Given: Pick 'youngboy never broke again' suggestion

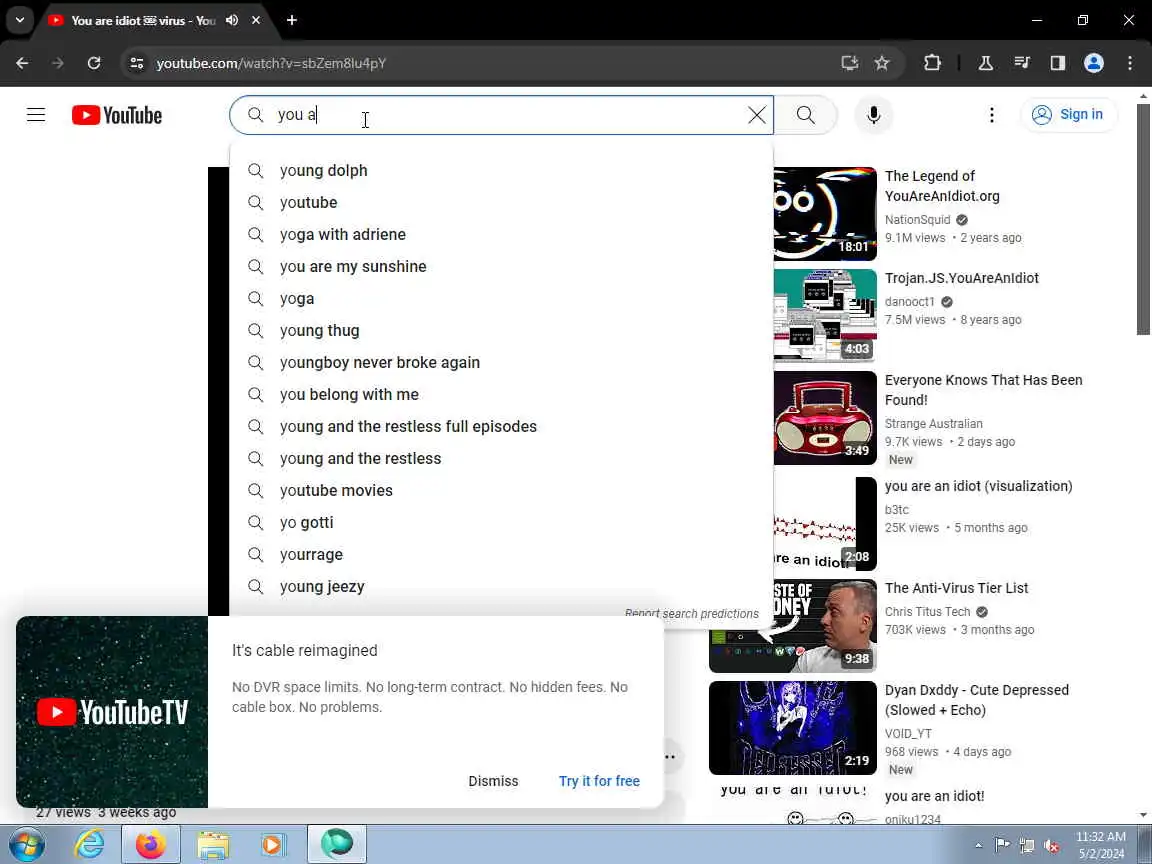Looking at the screenshot, I should [501, 363].
